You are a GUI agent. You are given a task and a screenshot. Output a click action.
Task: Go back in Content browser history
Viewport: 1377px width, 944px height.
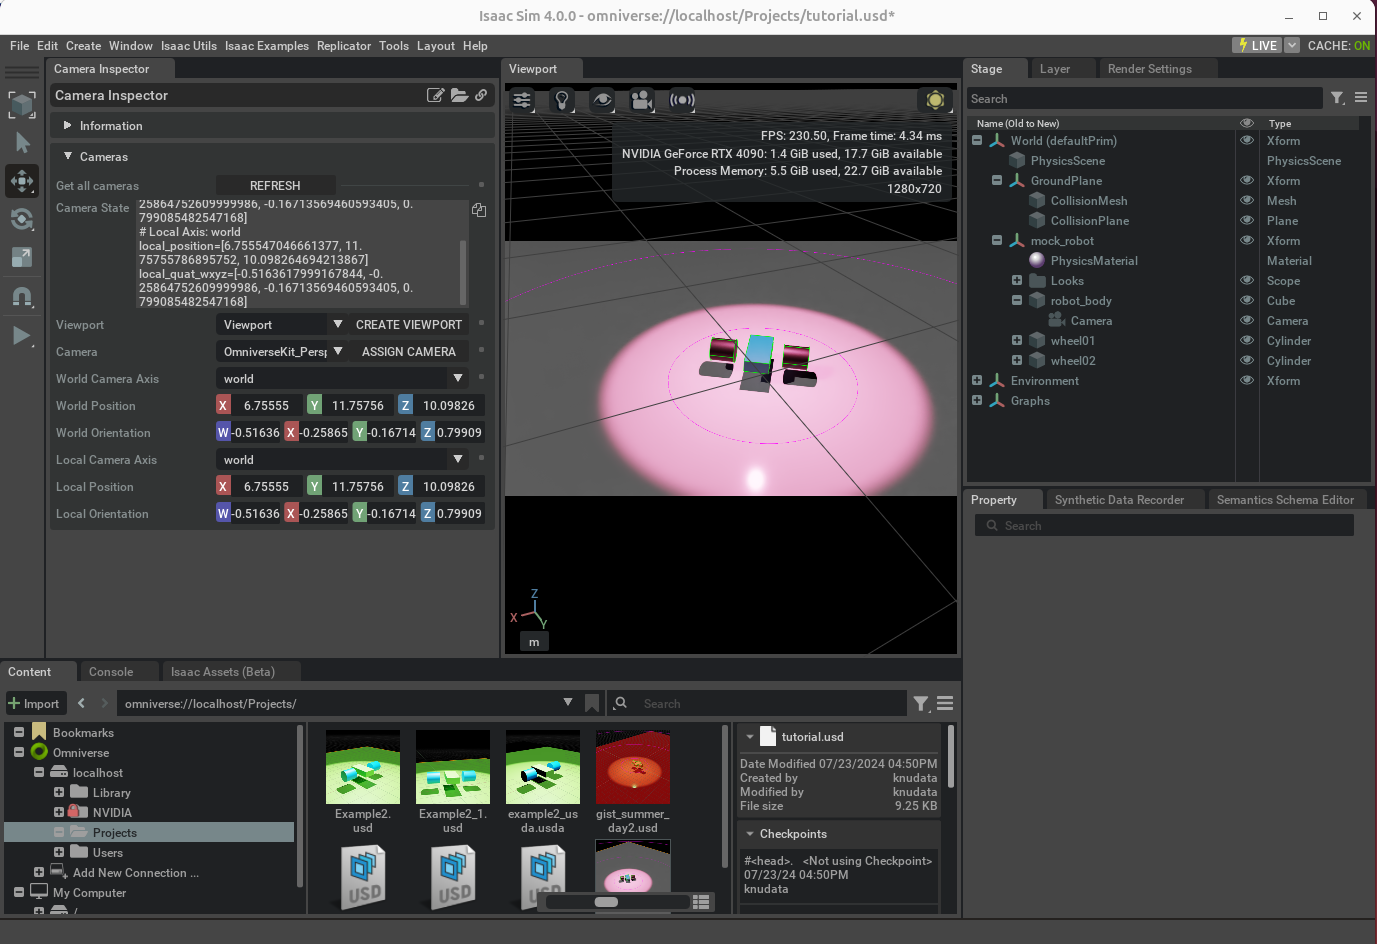coord(82,703)
